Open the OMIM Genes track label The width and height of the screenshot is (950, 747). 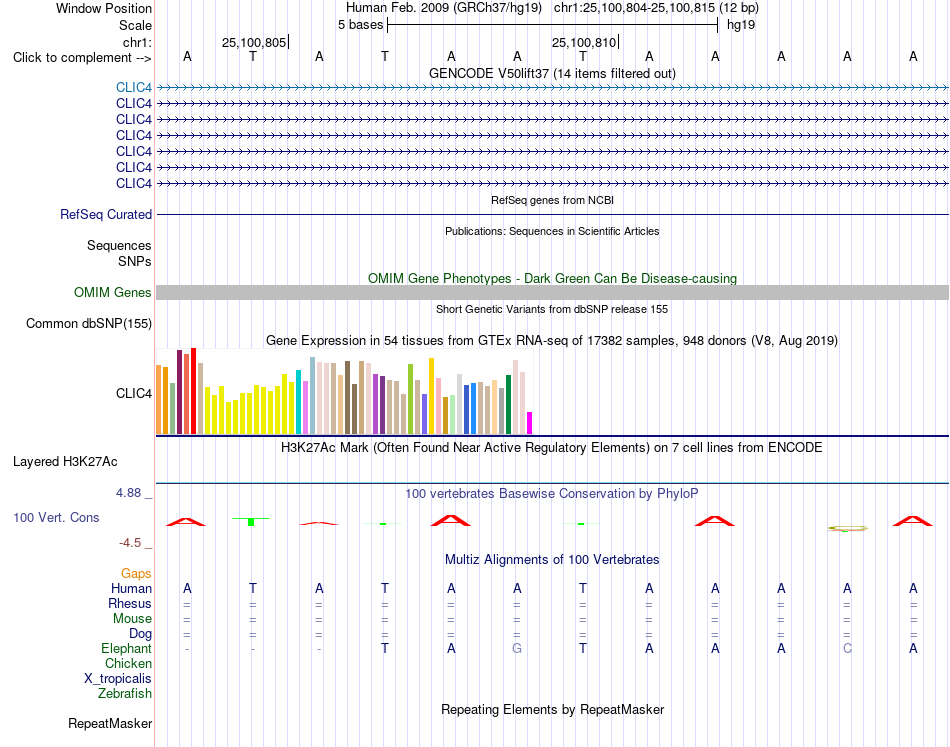pyautogui.click(x=113, y=293)
